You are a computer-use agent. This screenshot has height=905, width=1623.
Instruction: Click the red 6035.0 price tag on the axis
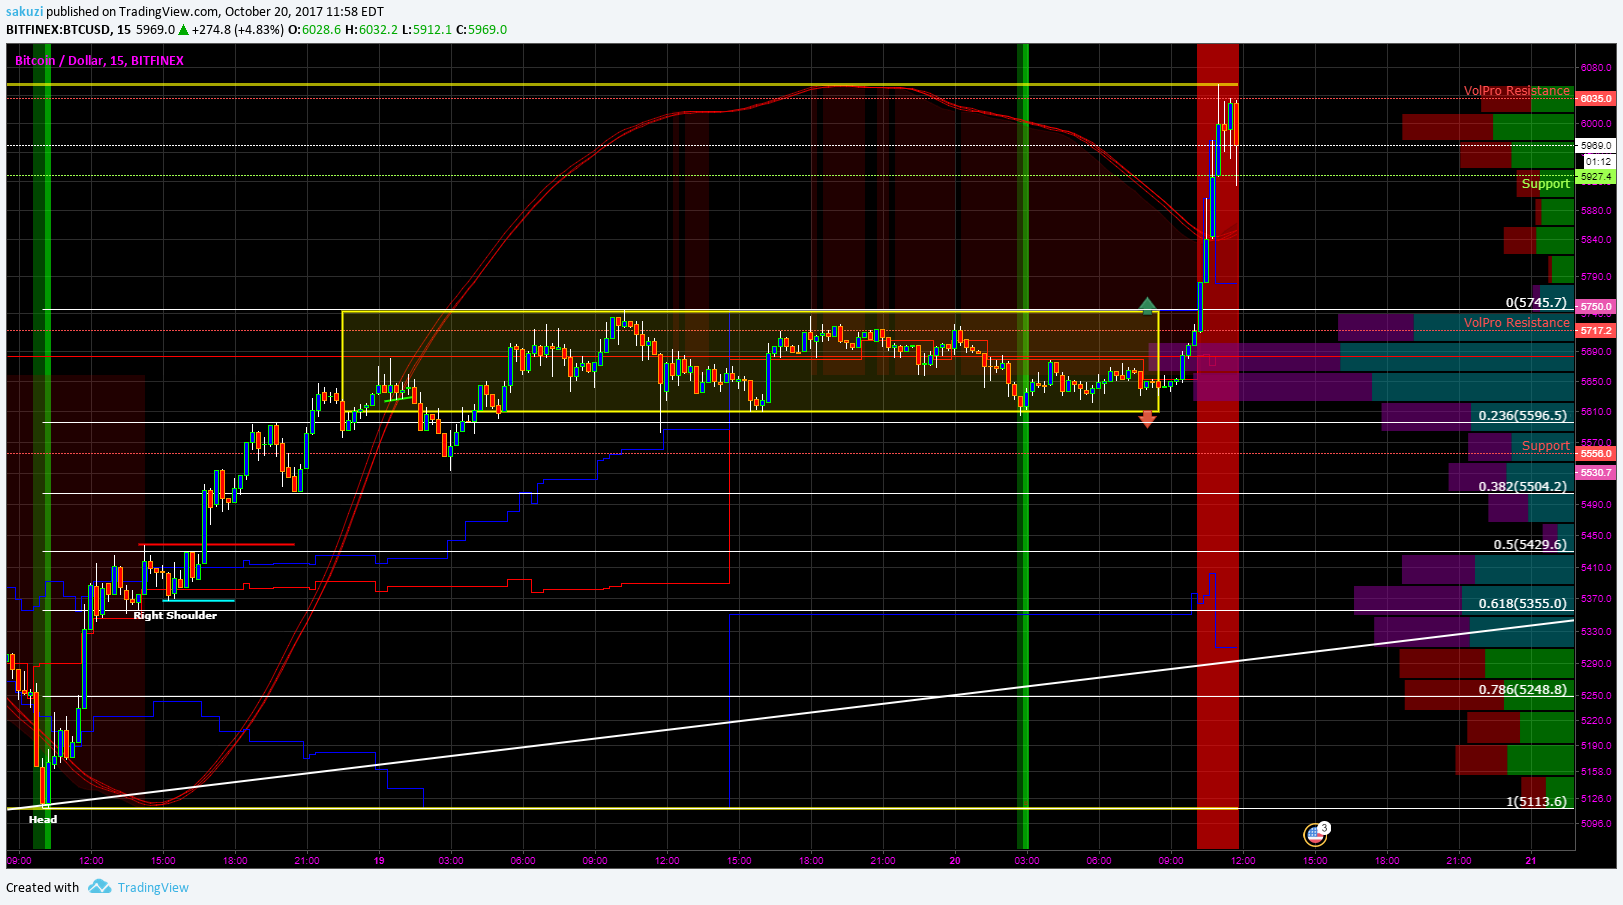pyautogui.click(x=1596, y=99)
